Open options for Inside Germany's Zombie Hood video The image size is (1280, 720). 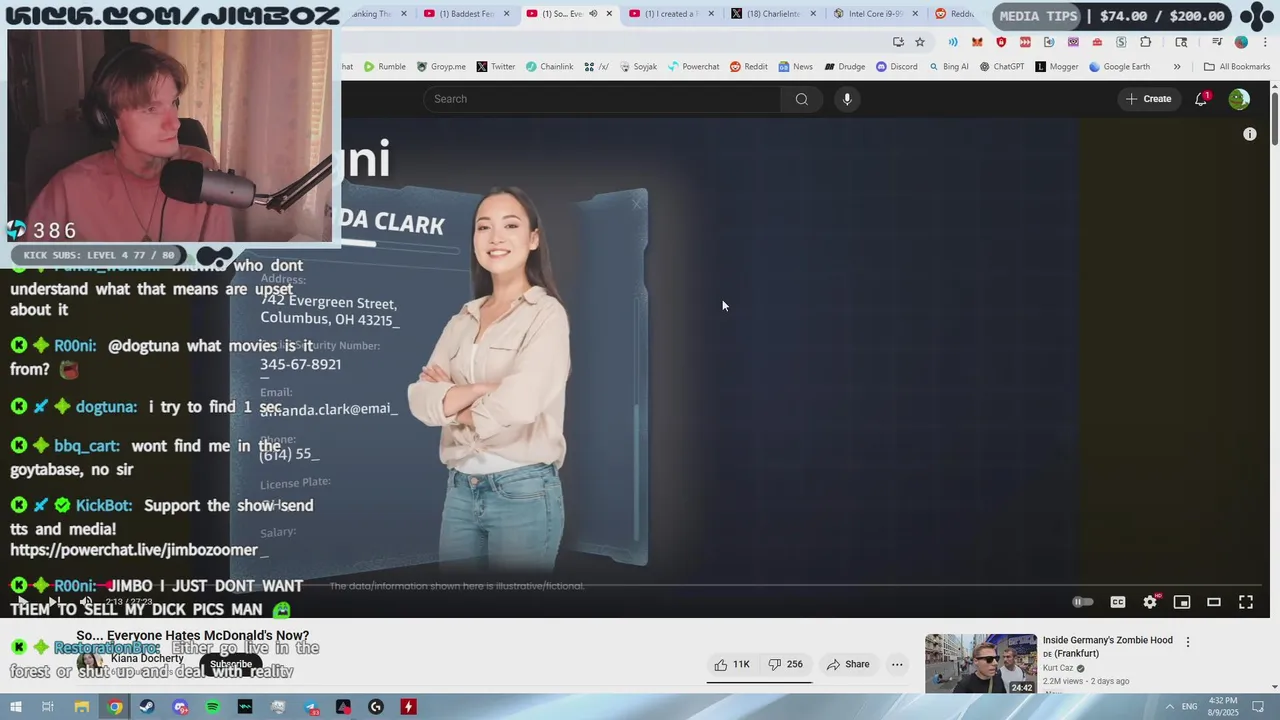(x=1188, y=642)
